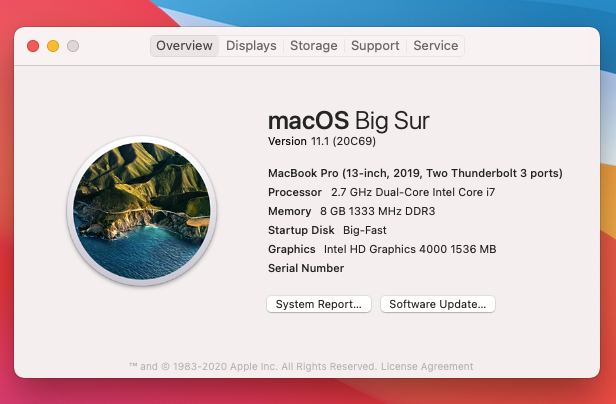Click the Serial Number label
The image size is (616, 404).
point(306,268)
